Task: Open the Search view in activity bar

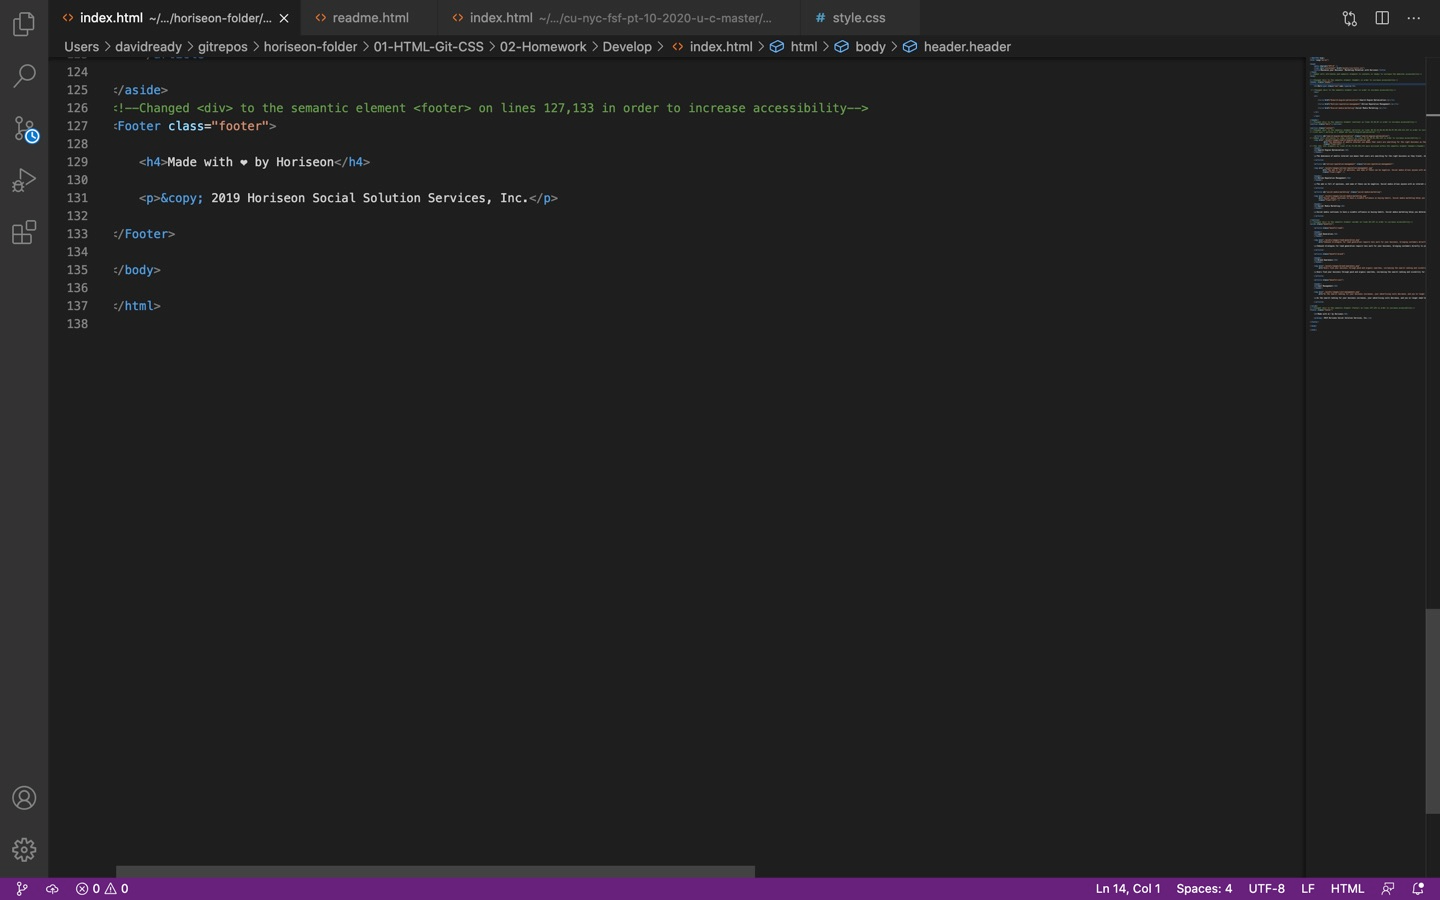Action: click(24, 75)
